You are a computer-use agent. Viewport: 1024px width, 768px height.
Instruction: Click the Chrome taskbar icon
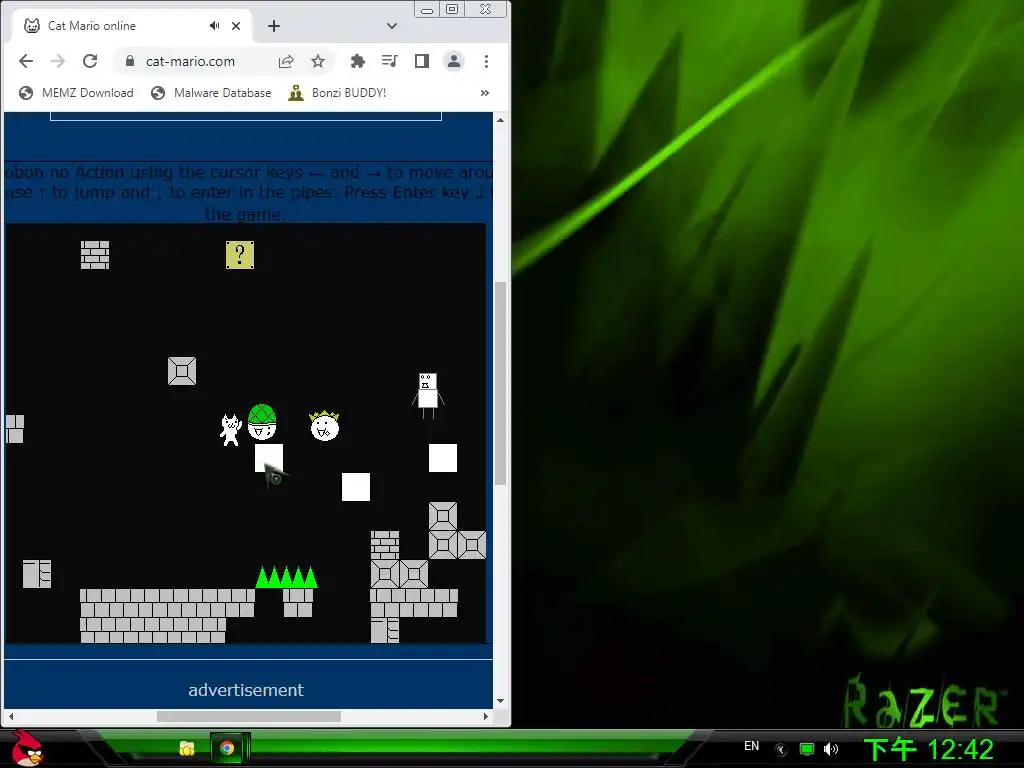227,748
